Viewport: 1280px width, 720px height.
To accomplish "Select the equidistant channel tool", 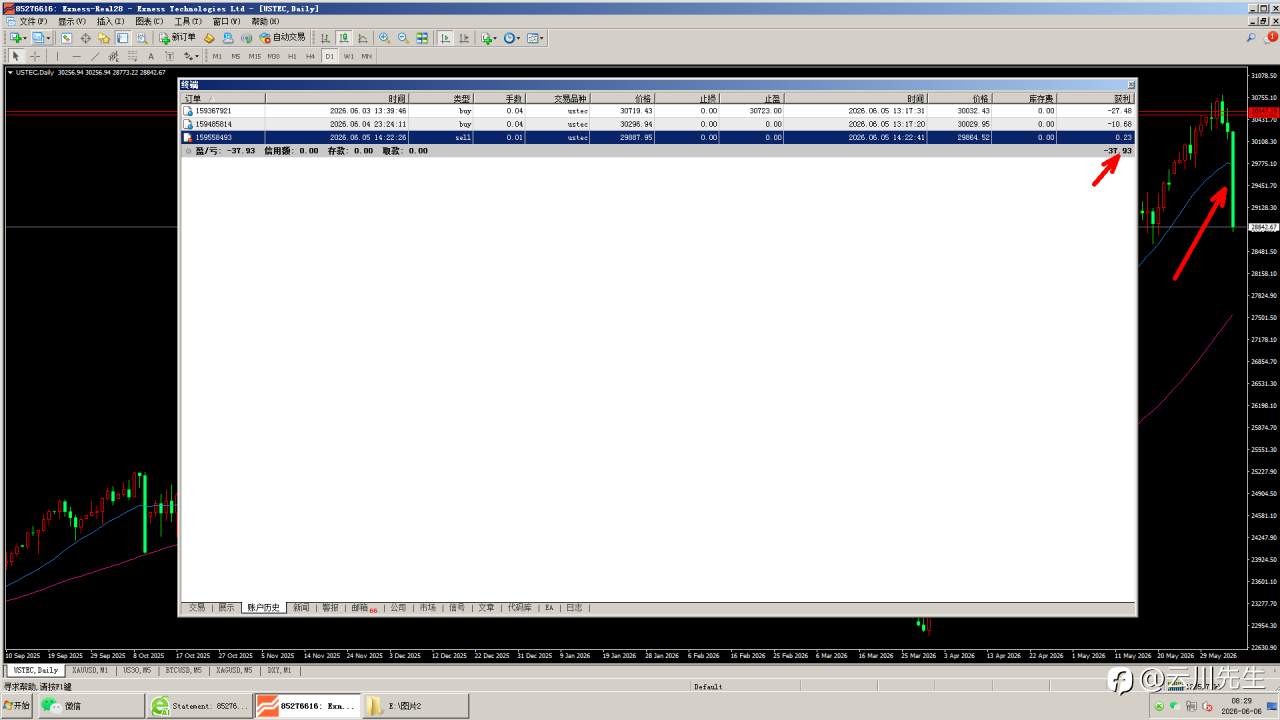I will [x=114, y=56].
